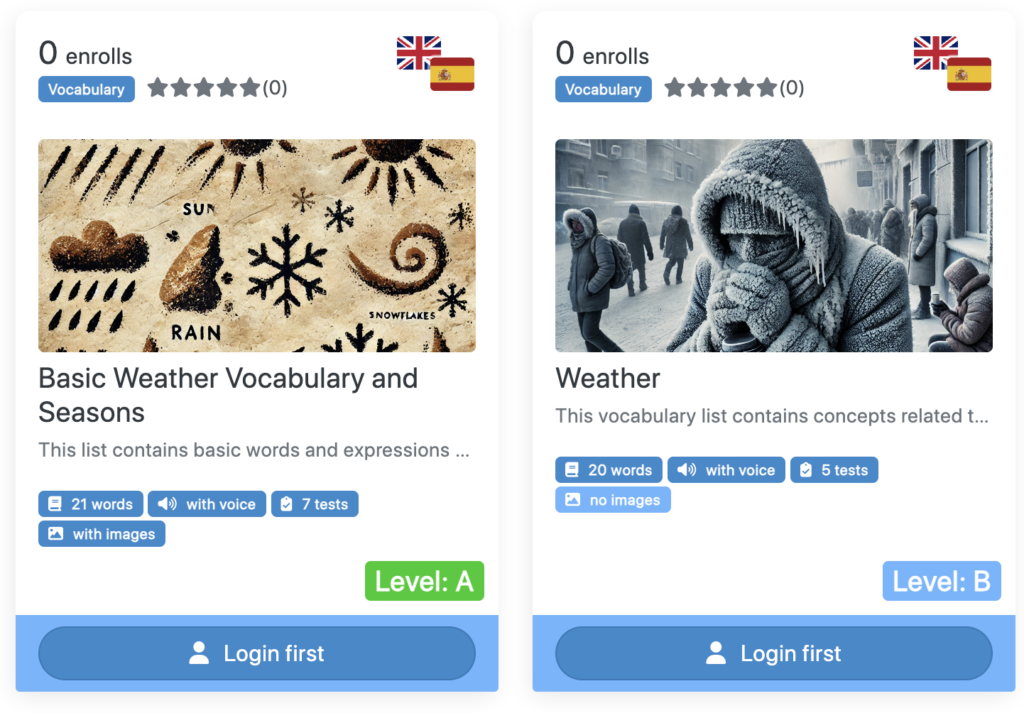Click speaker icon on first card's with voice badge
Screen dimensions: 1024x713
[x=167, y=504]
